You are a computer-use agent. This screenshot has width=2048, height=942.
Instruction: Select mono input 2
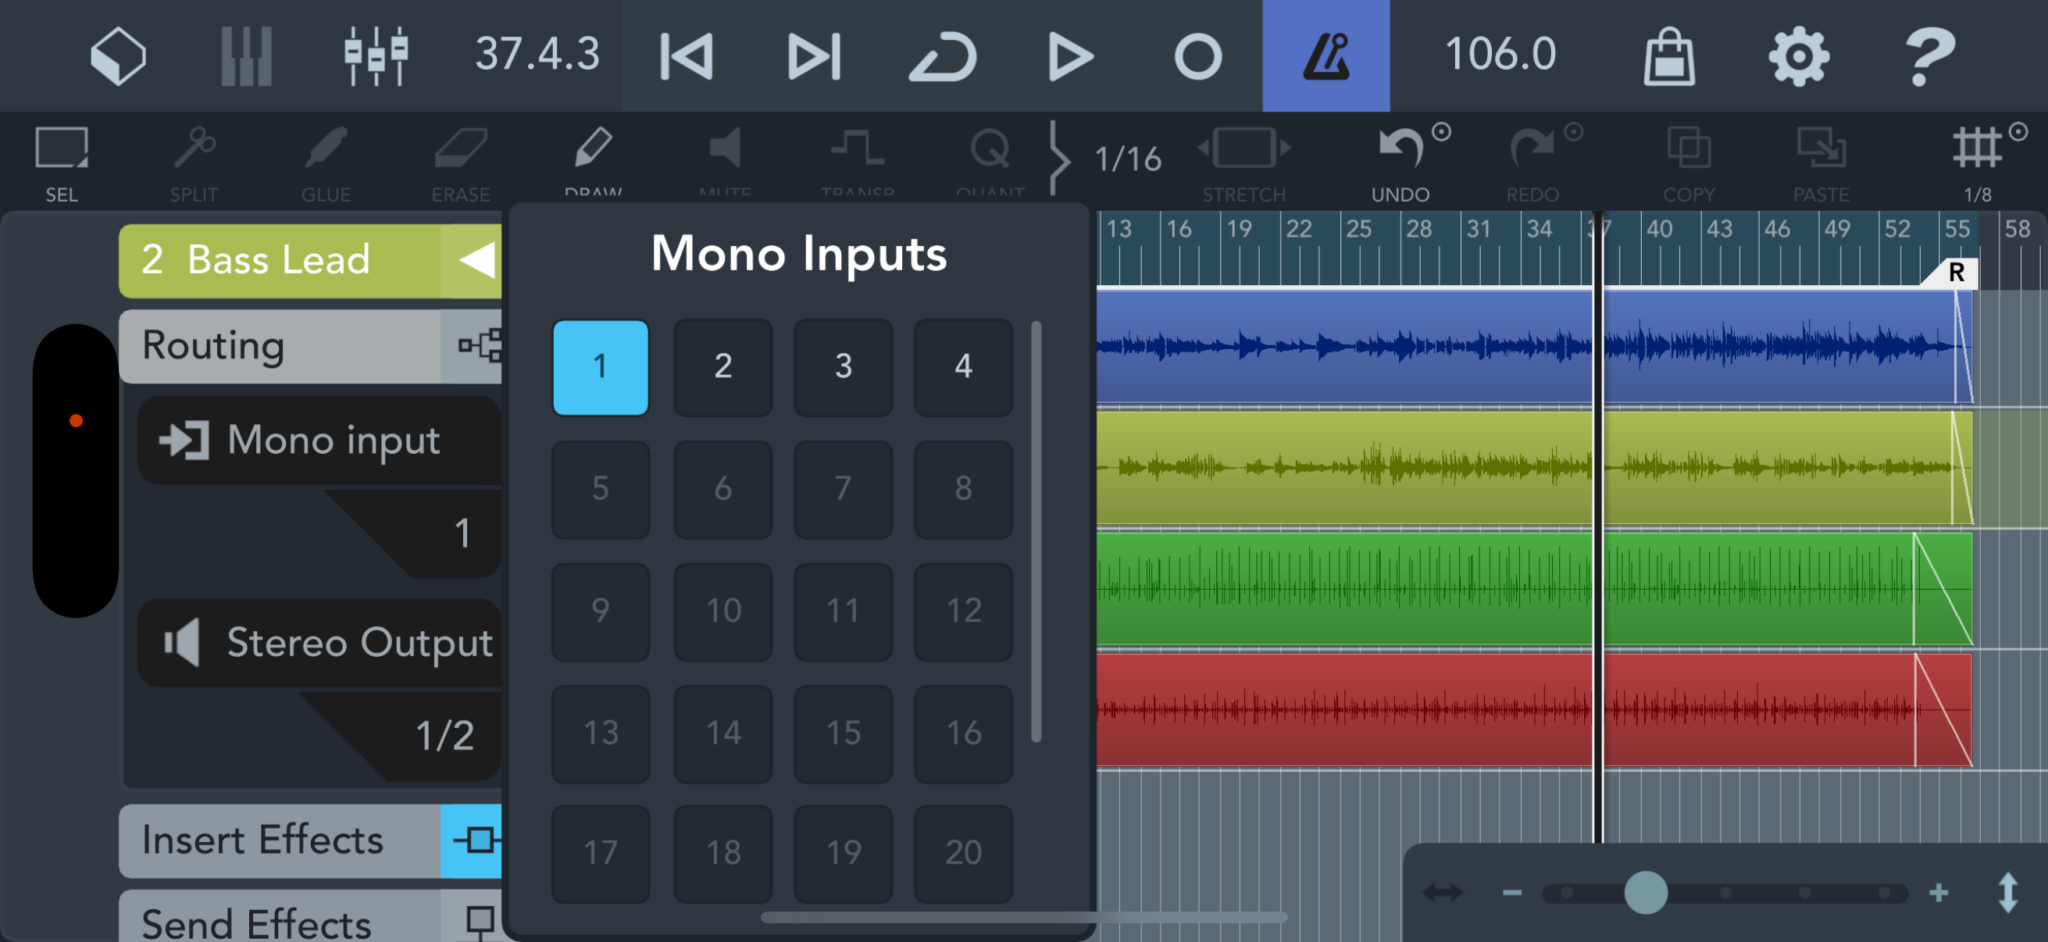(x=723, y=367)
